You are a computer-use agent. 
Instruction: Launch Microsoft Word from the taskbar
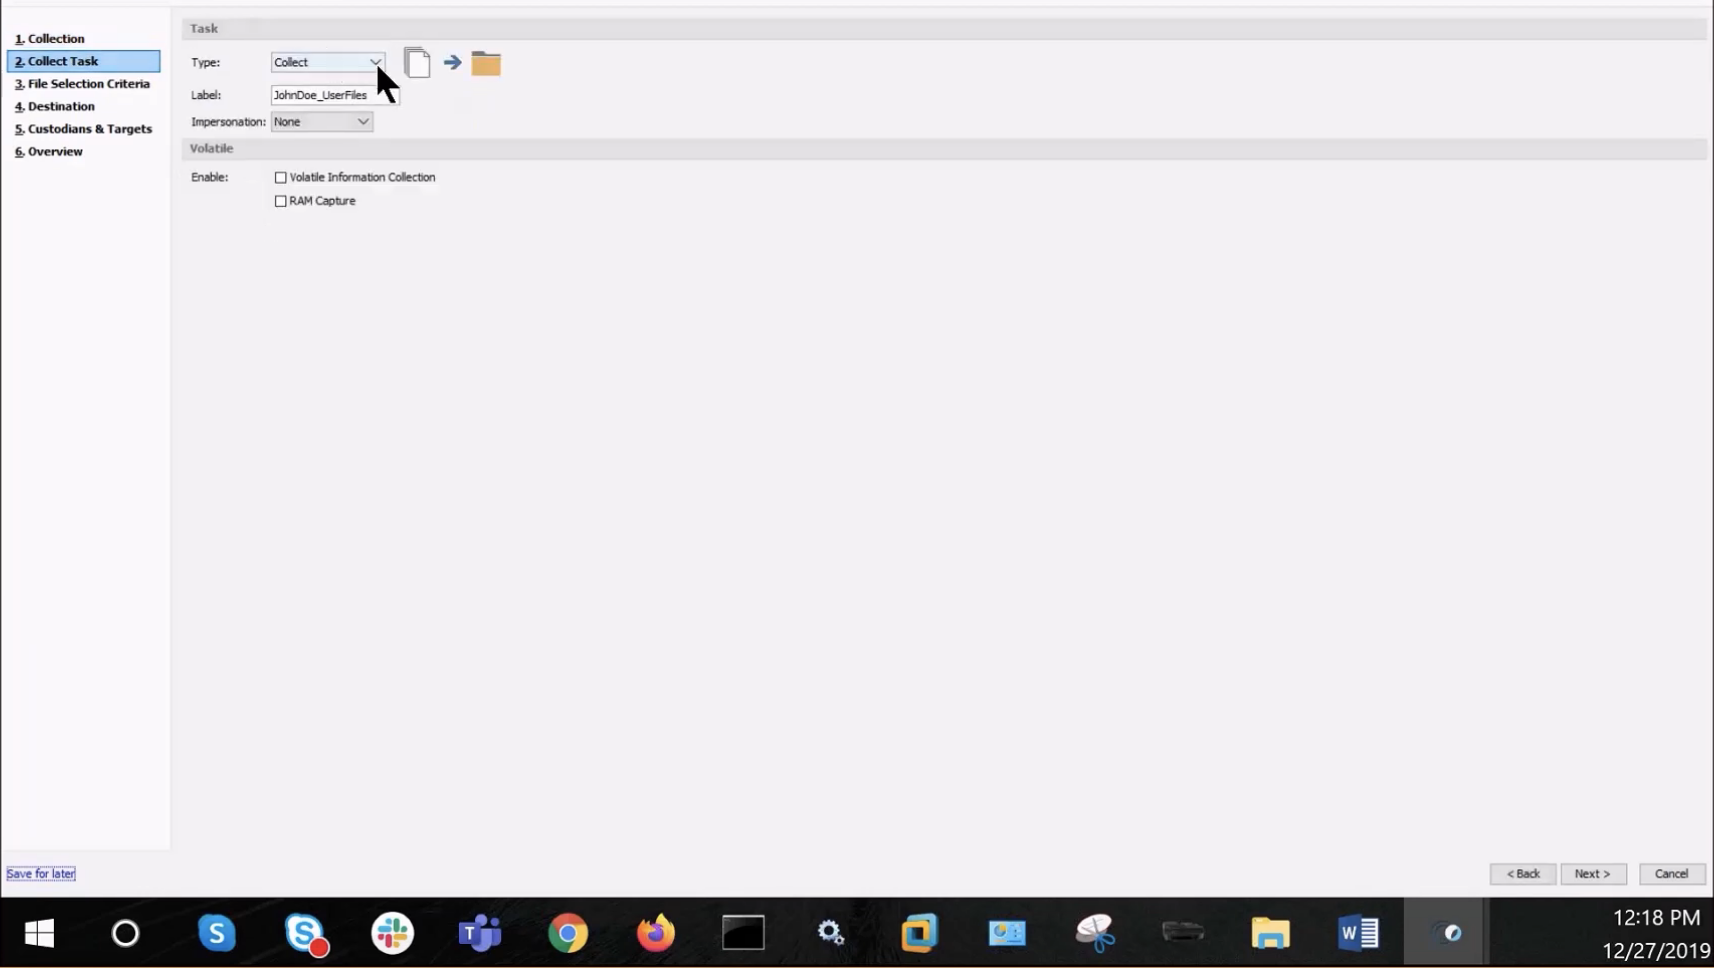click(x=1358, y=932)
